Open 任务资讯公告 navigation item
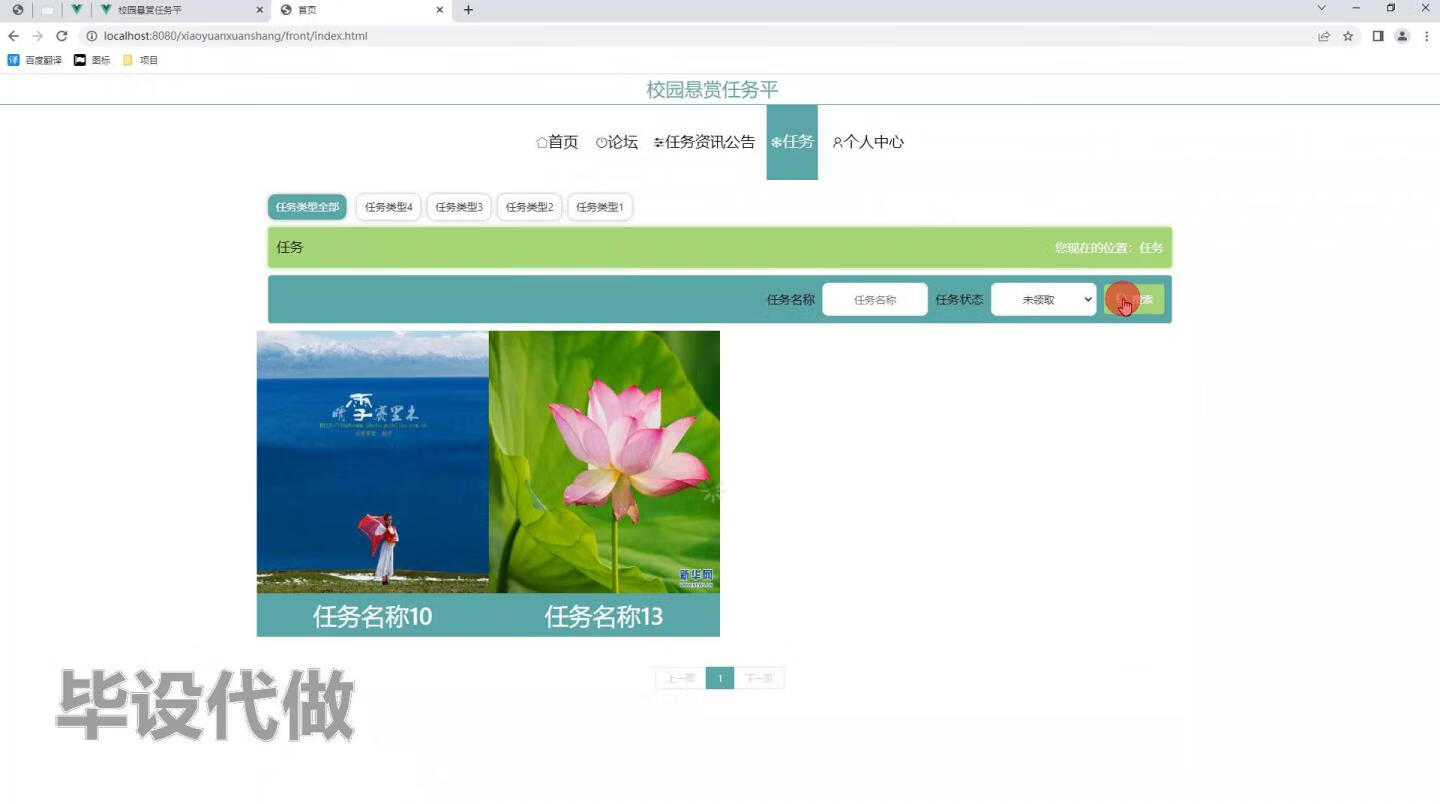1440x804 pixels. [x=704, y=142]
